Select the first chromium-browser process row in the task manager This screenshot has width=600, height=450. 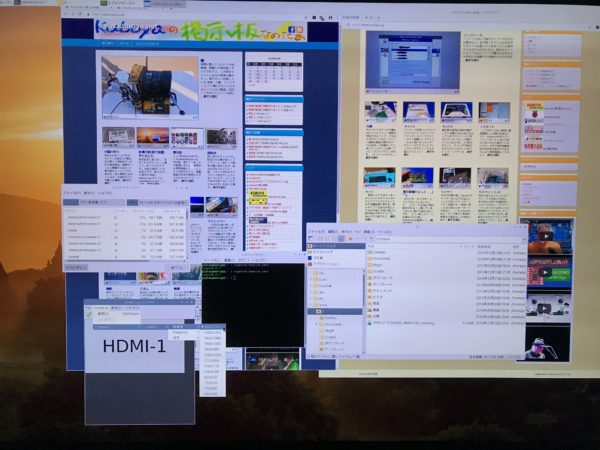(x=125, y=217)
